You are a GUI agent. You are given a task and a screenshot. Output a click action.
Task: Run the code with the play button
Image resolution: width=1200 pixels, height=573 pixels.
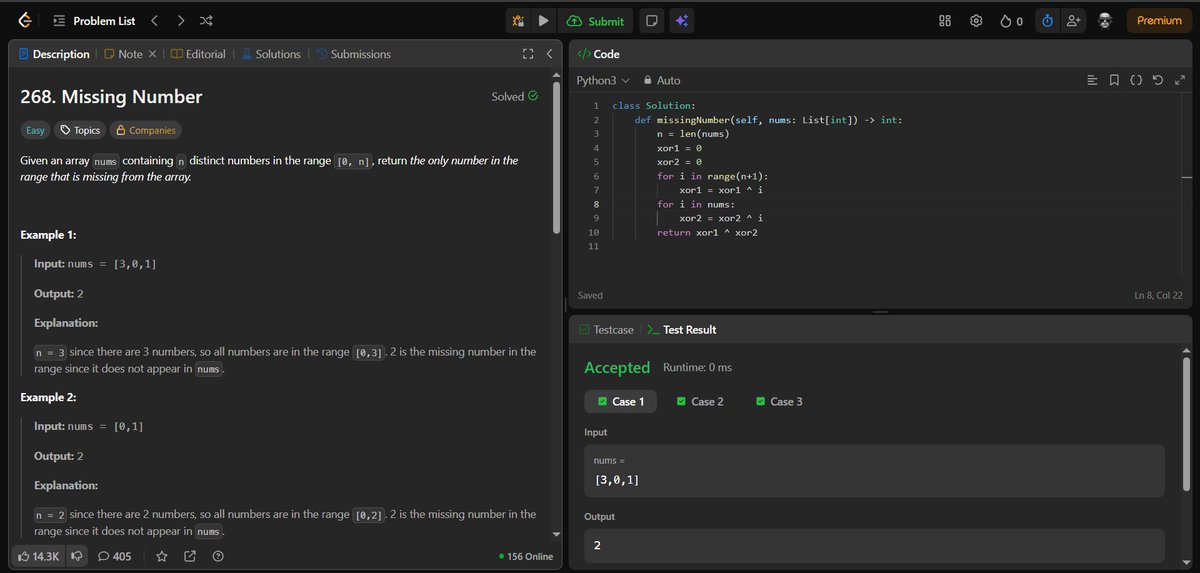pos(543,21)
